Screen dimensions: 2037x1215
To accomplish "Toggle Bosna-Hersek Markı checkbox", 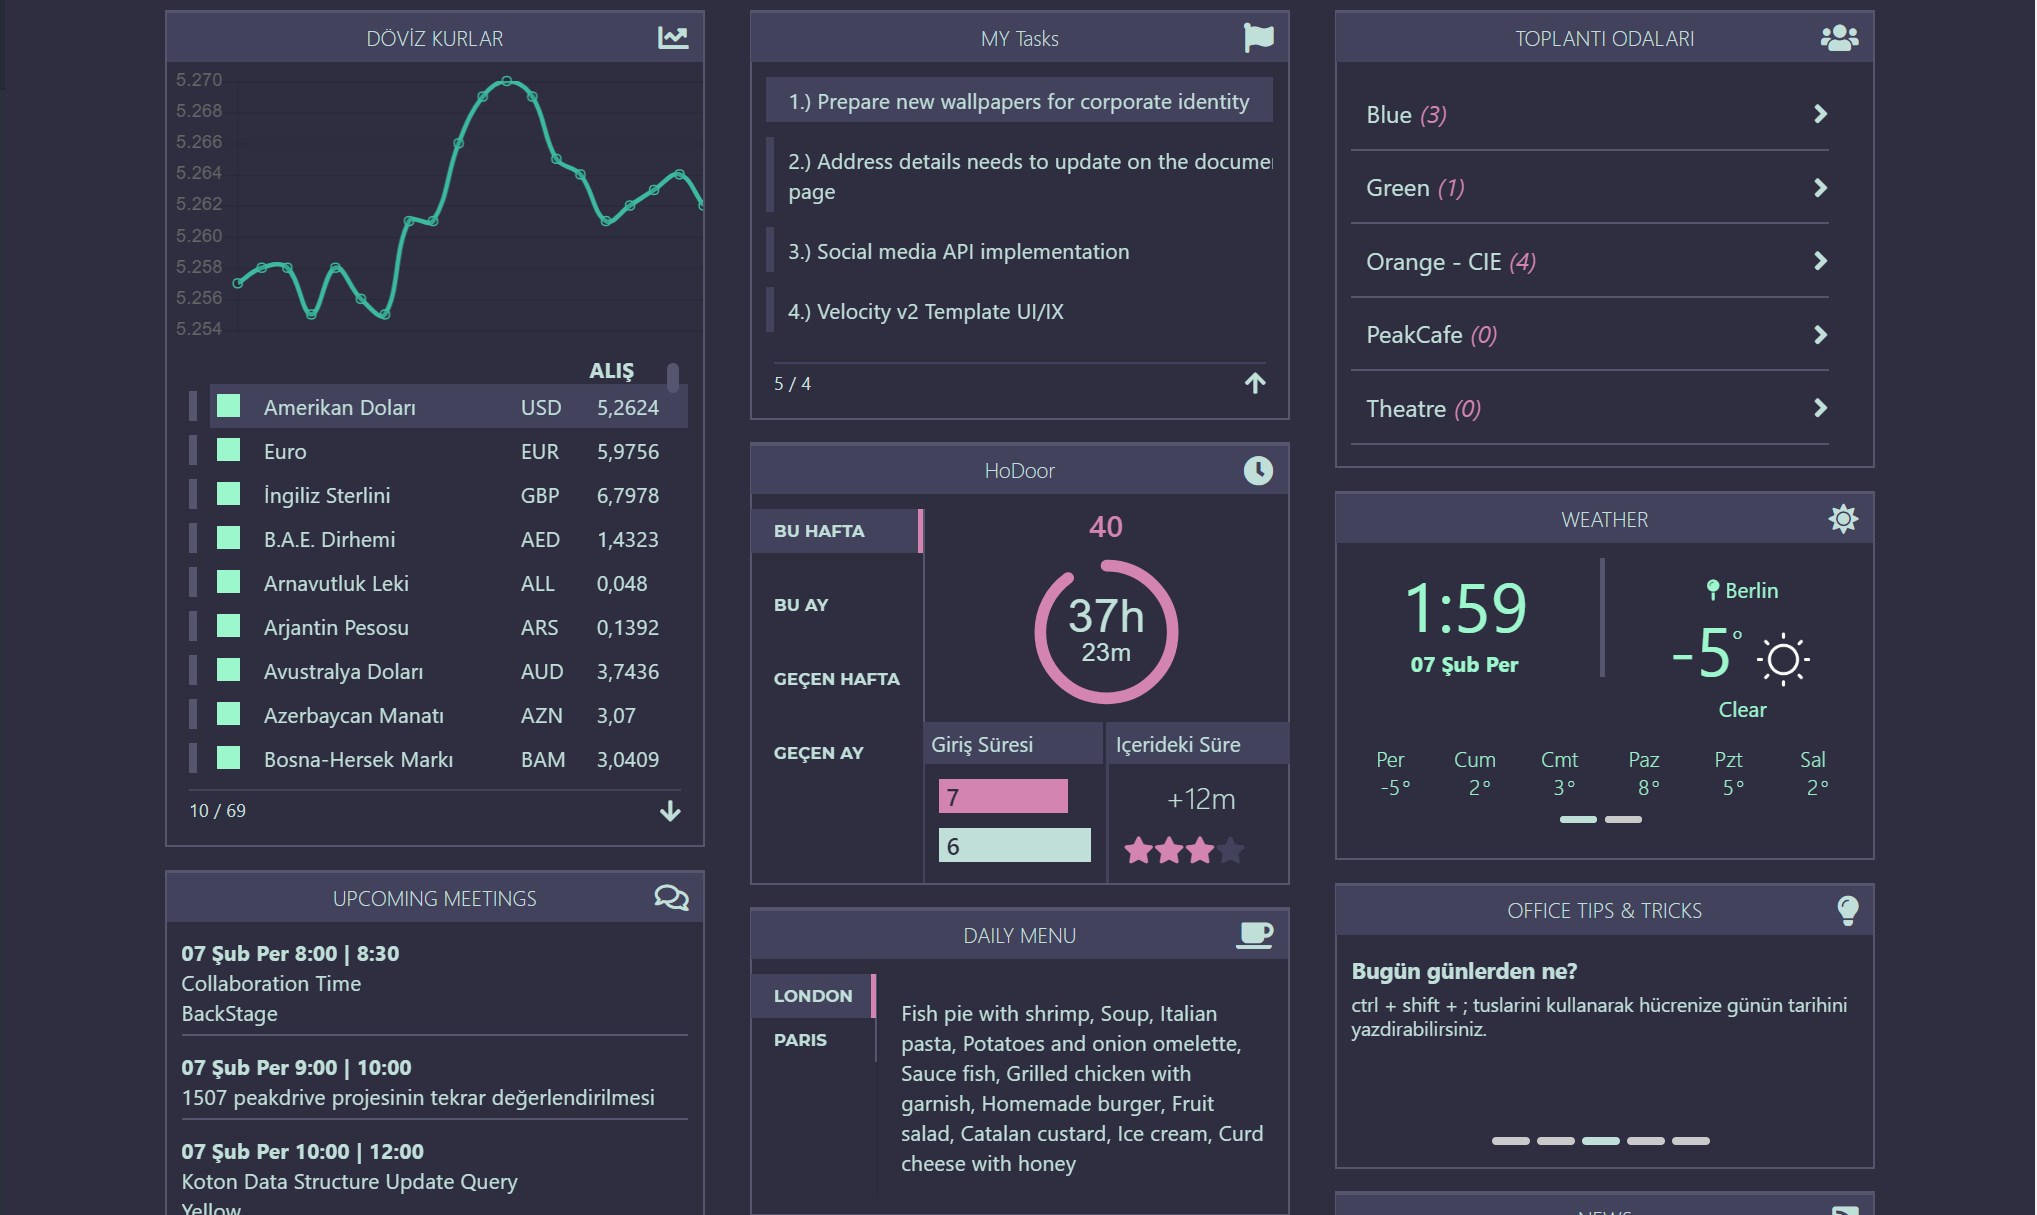I will 229,758.
